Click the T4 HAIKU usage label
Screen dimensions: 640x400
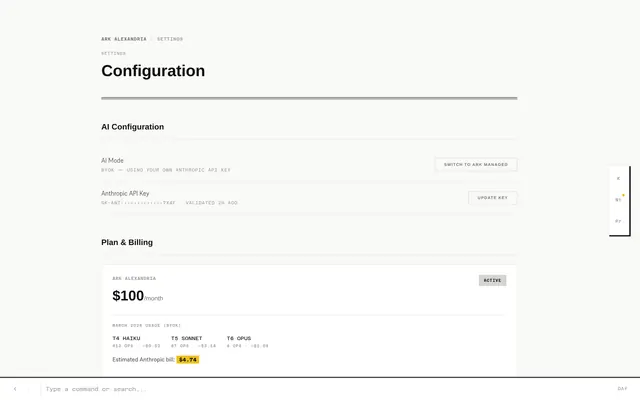tap(126, 338)
